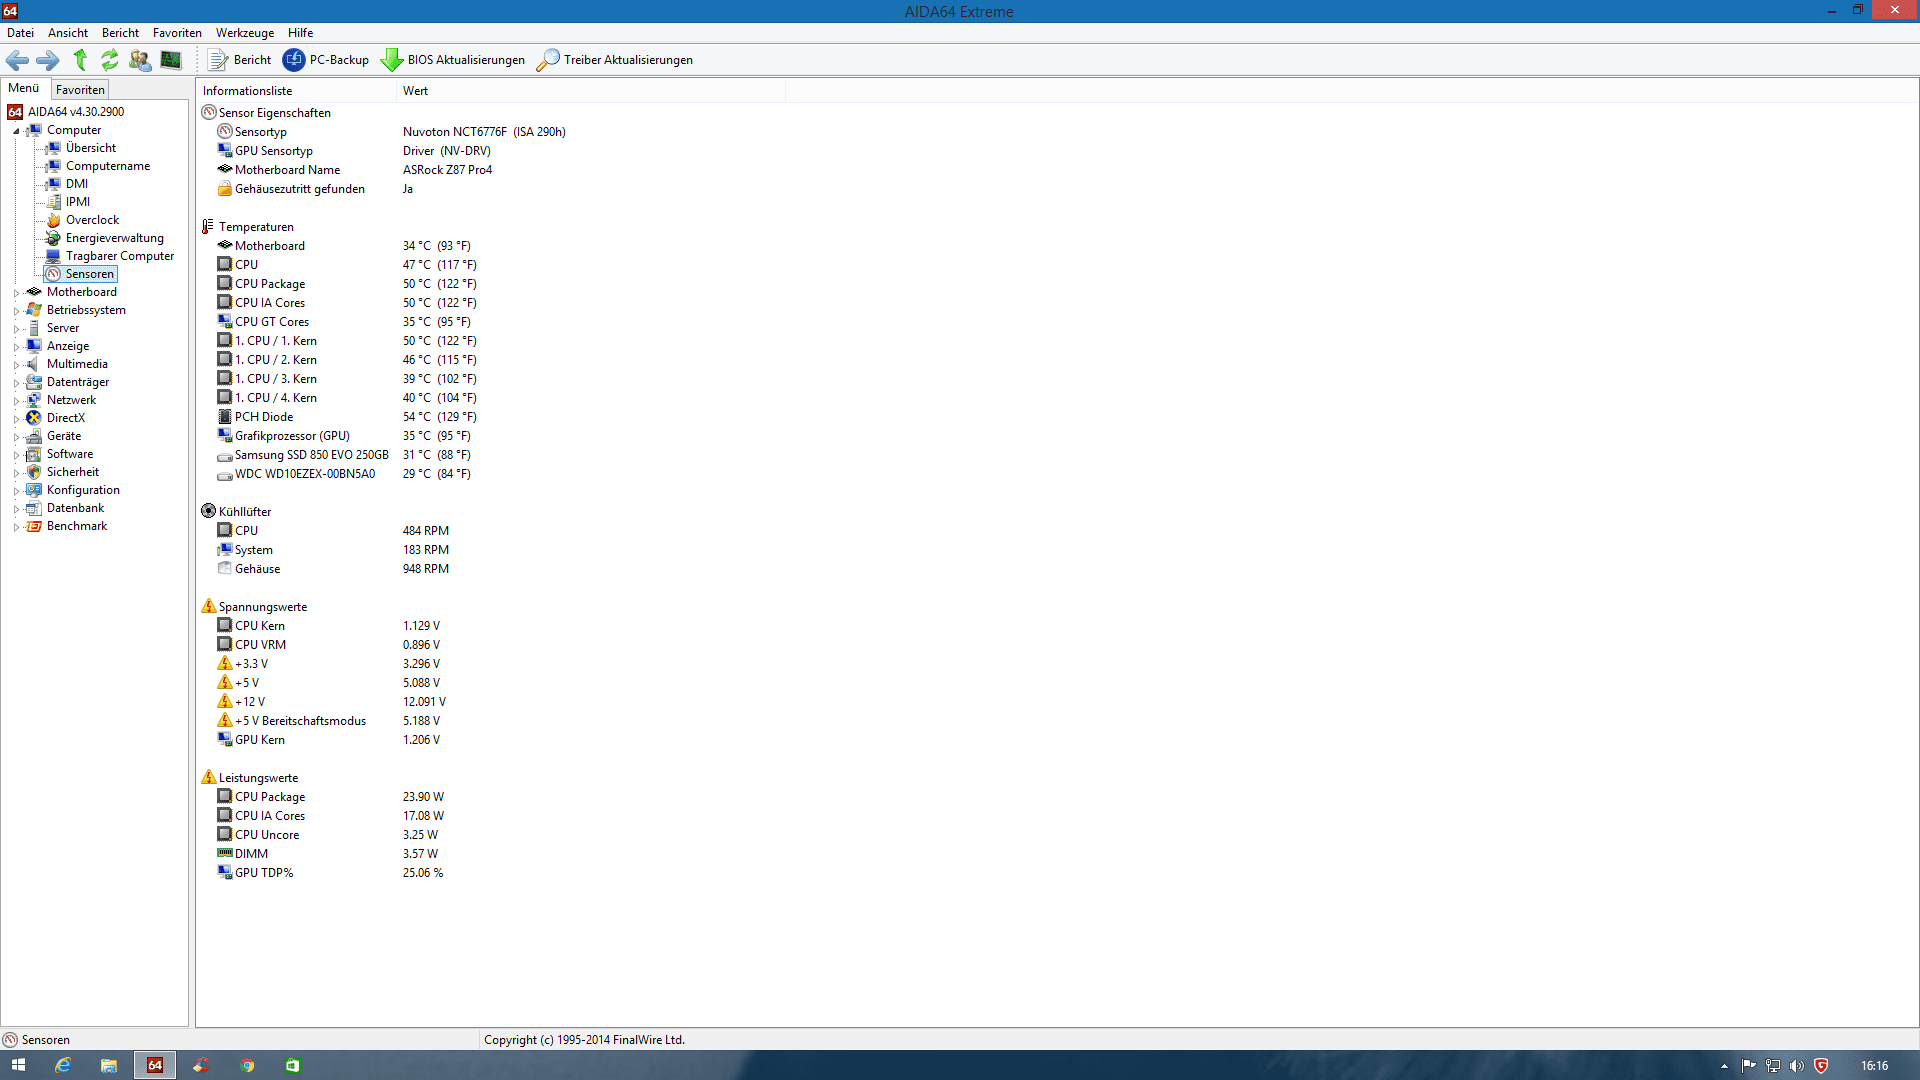Click the Informationsliste column header
The width and height of the screenshot is (1920, 1080).
(x=297, y=91)
